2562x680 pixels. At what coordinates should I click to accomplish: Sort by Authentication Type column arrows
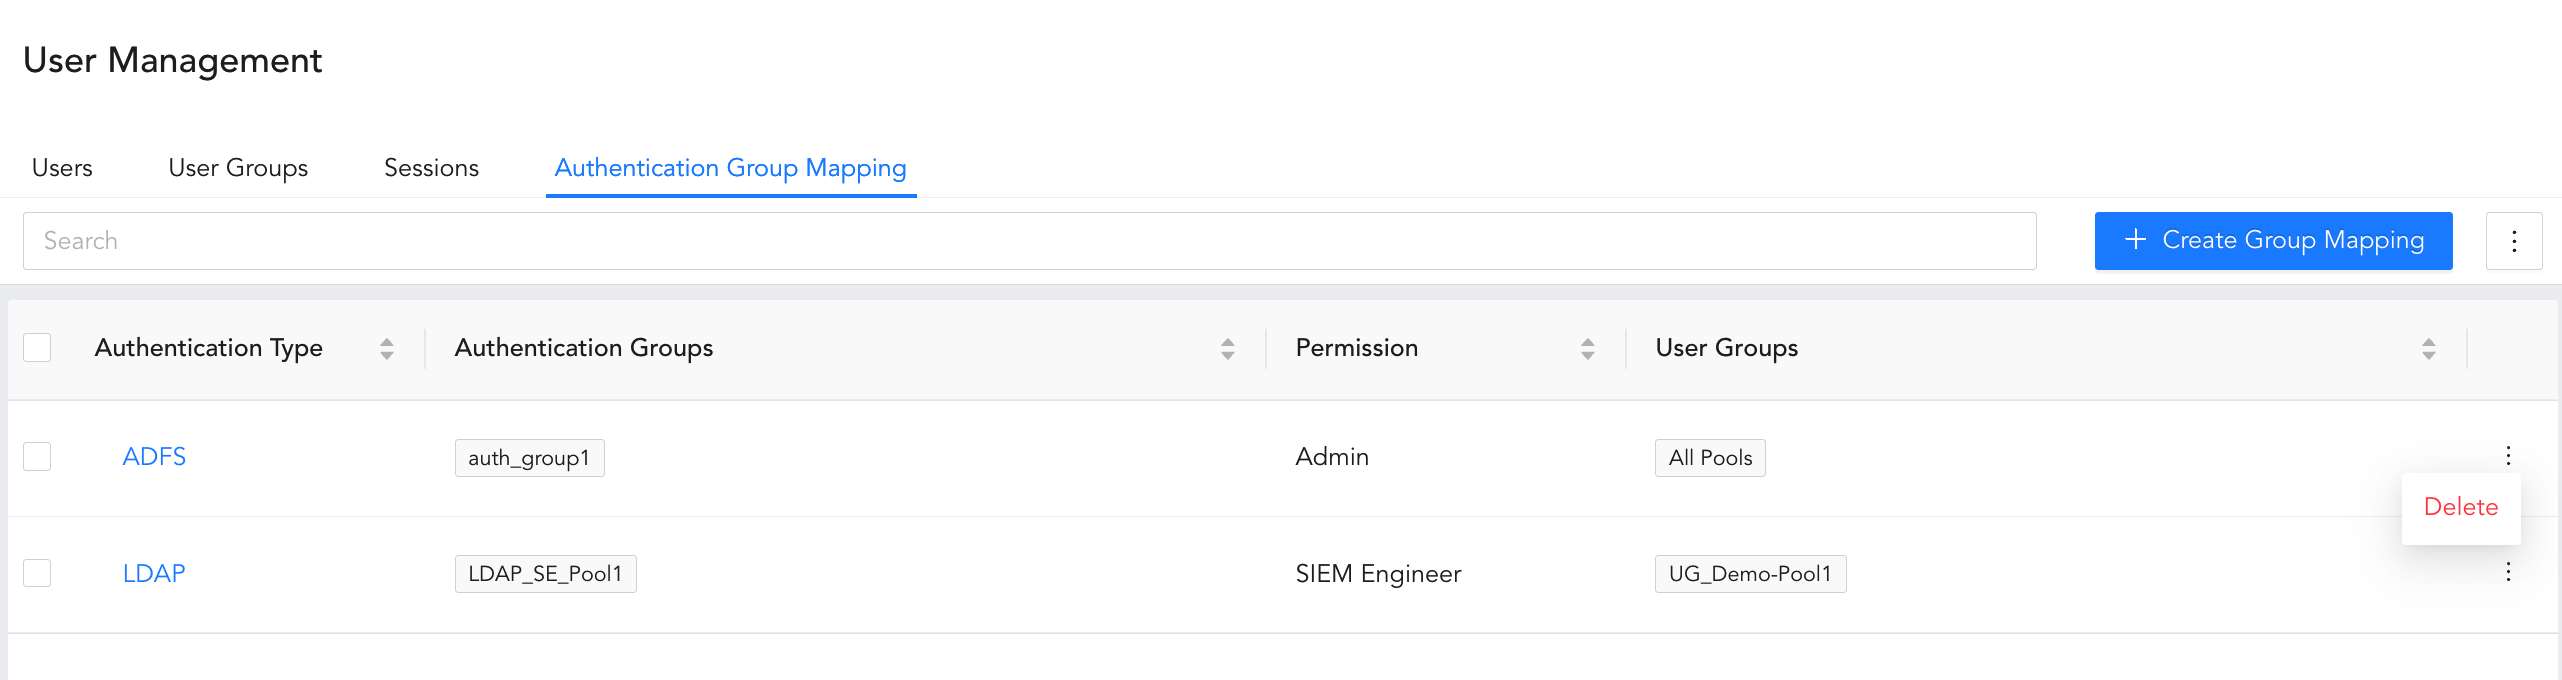[x=387, y=348]
